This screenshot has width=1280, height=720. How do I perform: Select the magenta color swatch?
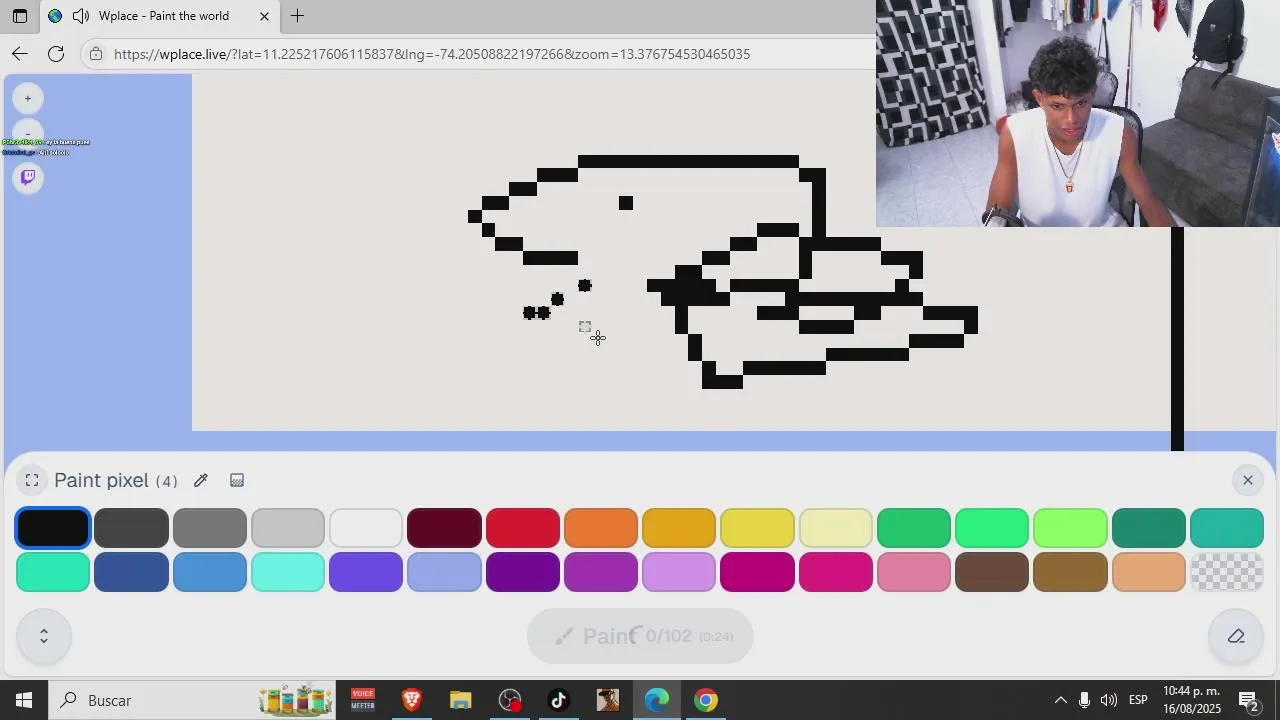757,572
